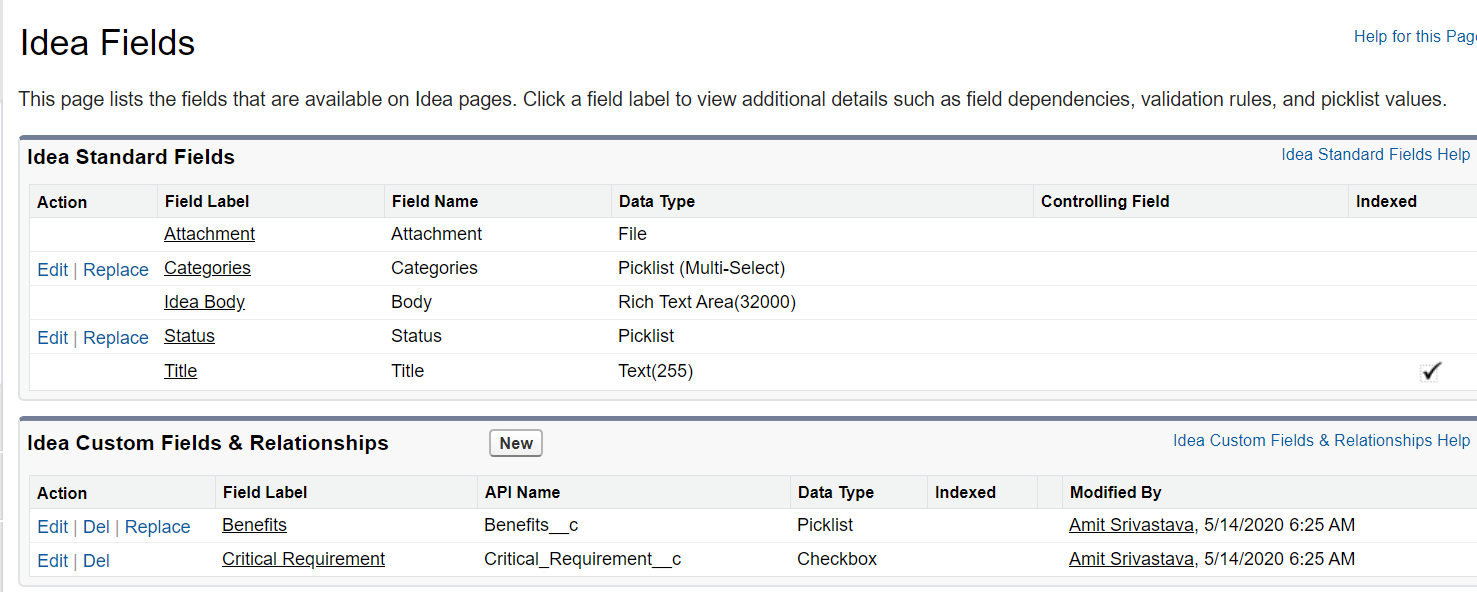Open the Benefits custom field
Image resolution: width=1477 pixels, height=592 pixels.
click(x=254, y=525)
